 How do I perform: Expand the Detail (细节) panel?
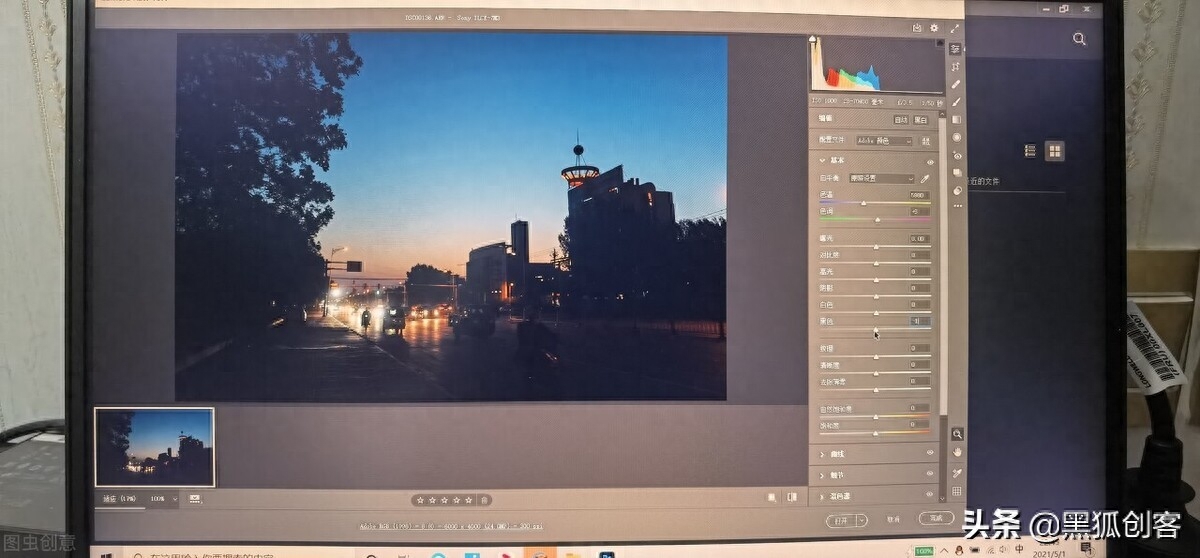[x=822, y=474]
